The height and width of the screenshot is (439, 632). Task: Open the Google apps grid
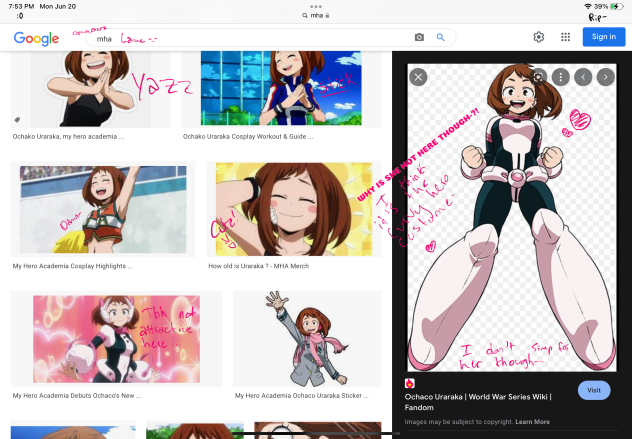pos(565,37)
